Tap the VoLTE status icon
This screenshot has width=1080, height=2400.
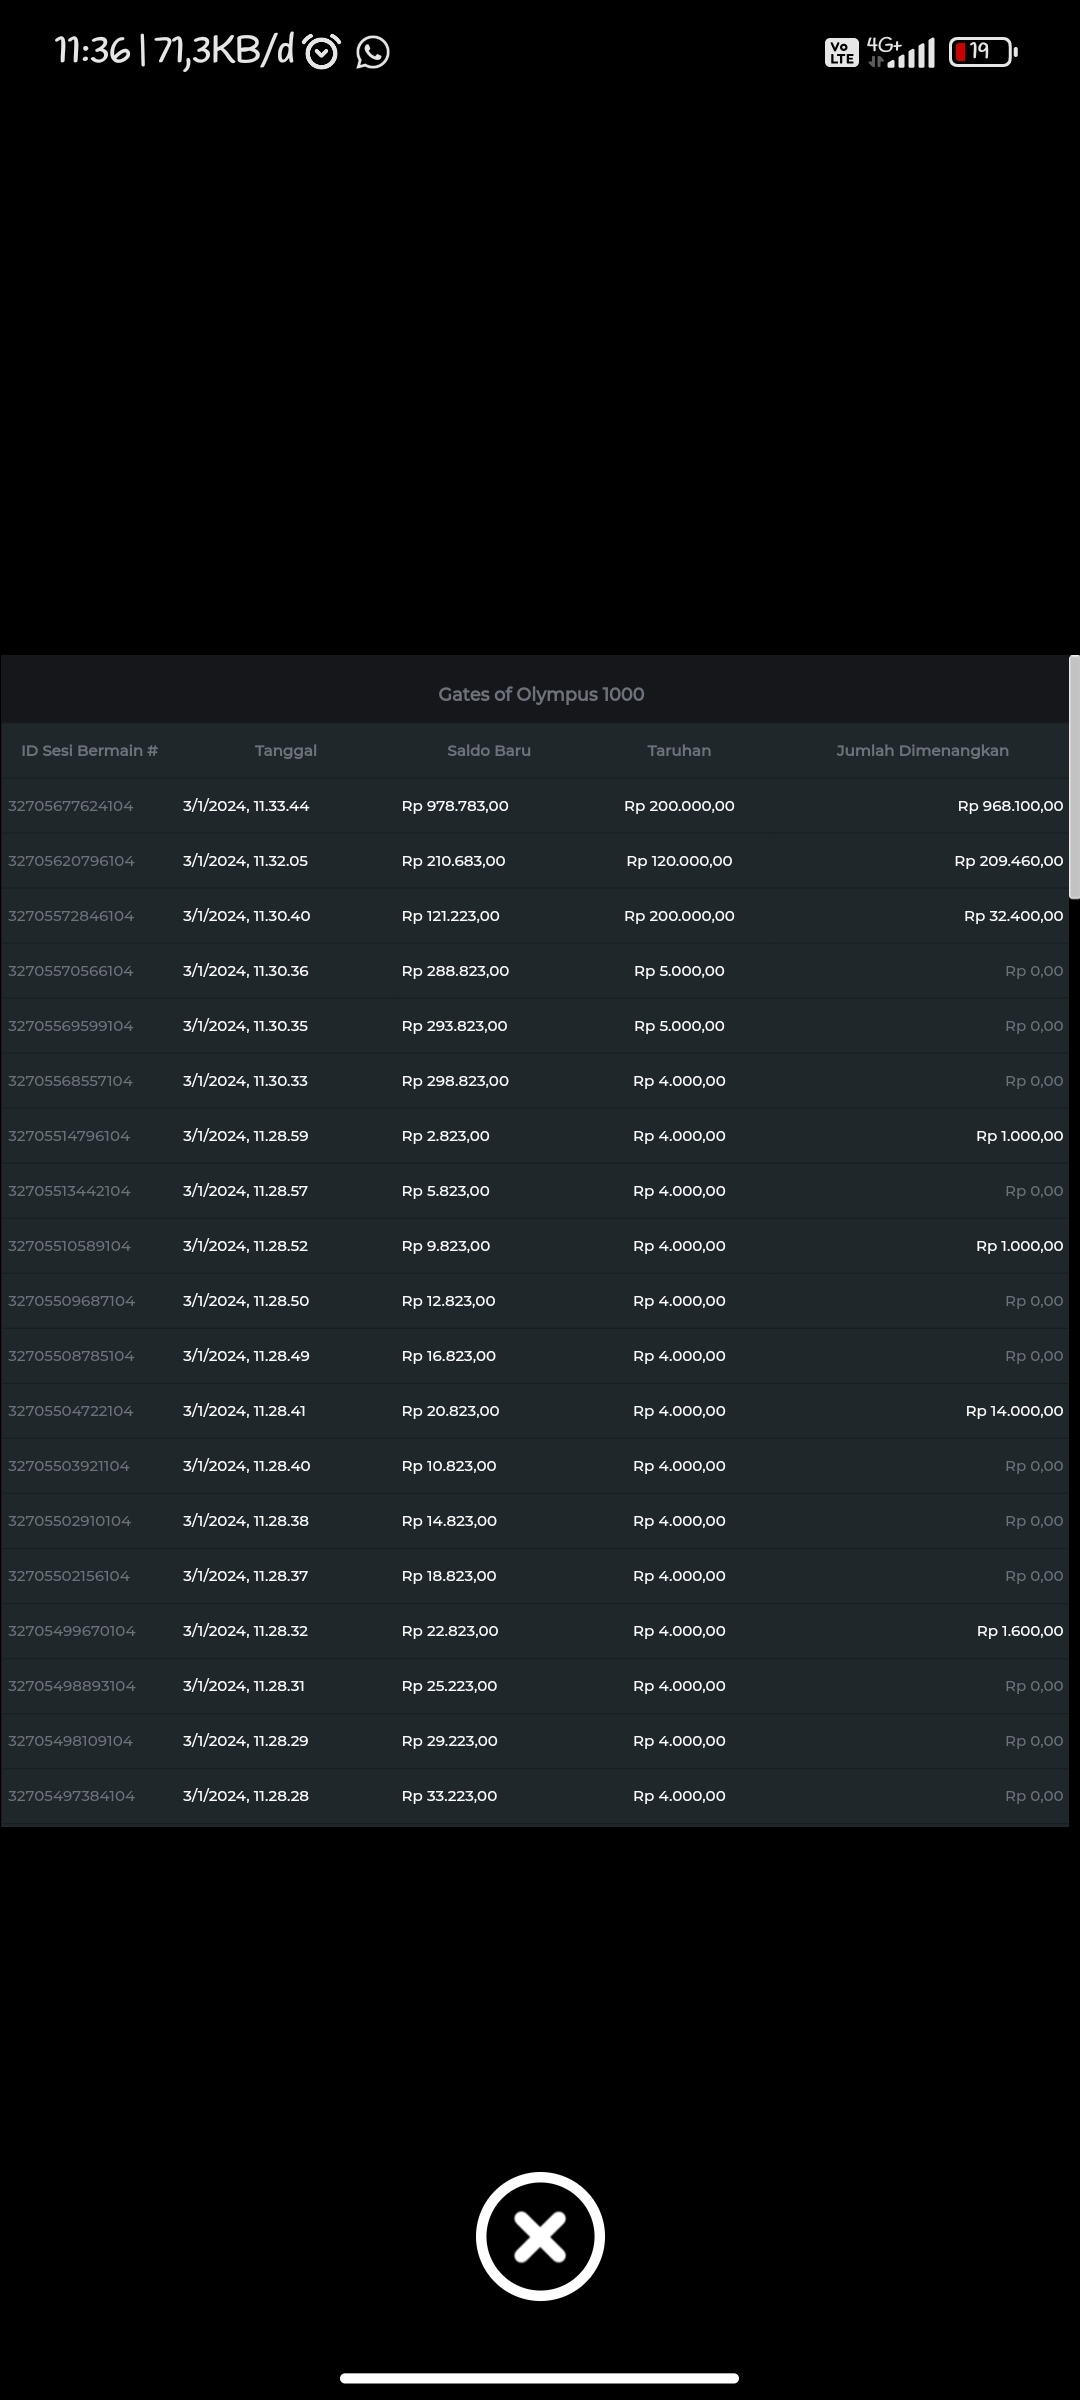(841, 52)
